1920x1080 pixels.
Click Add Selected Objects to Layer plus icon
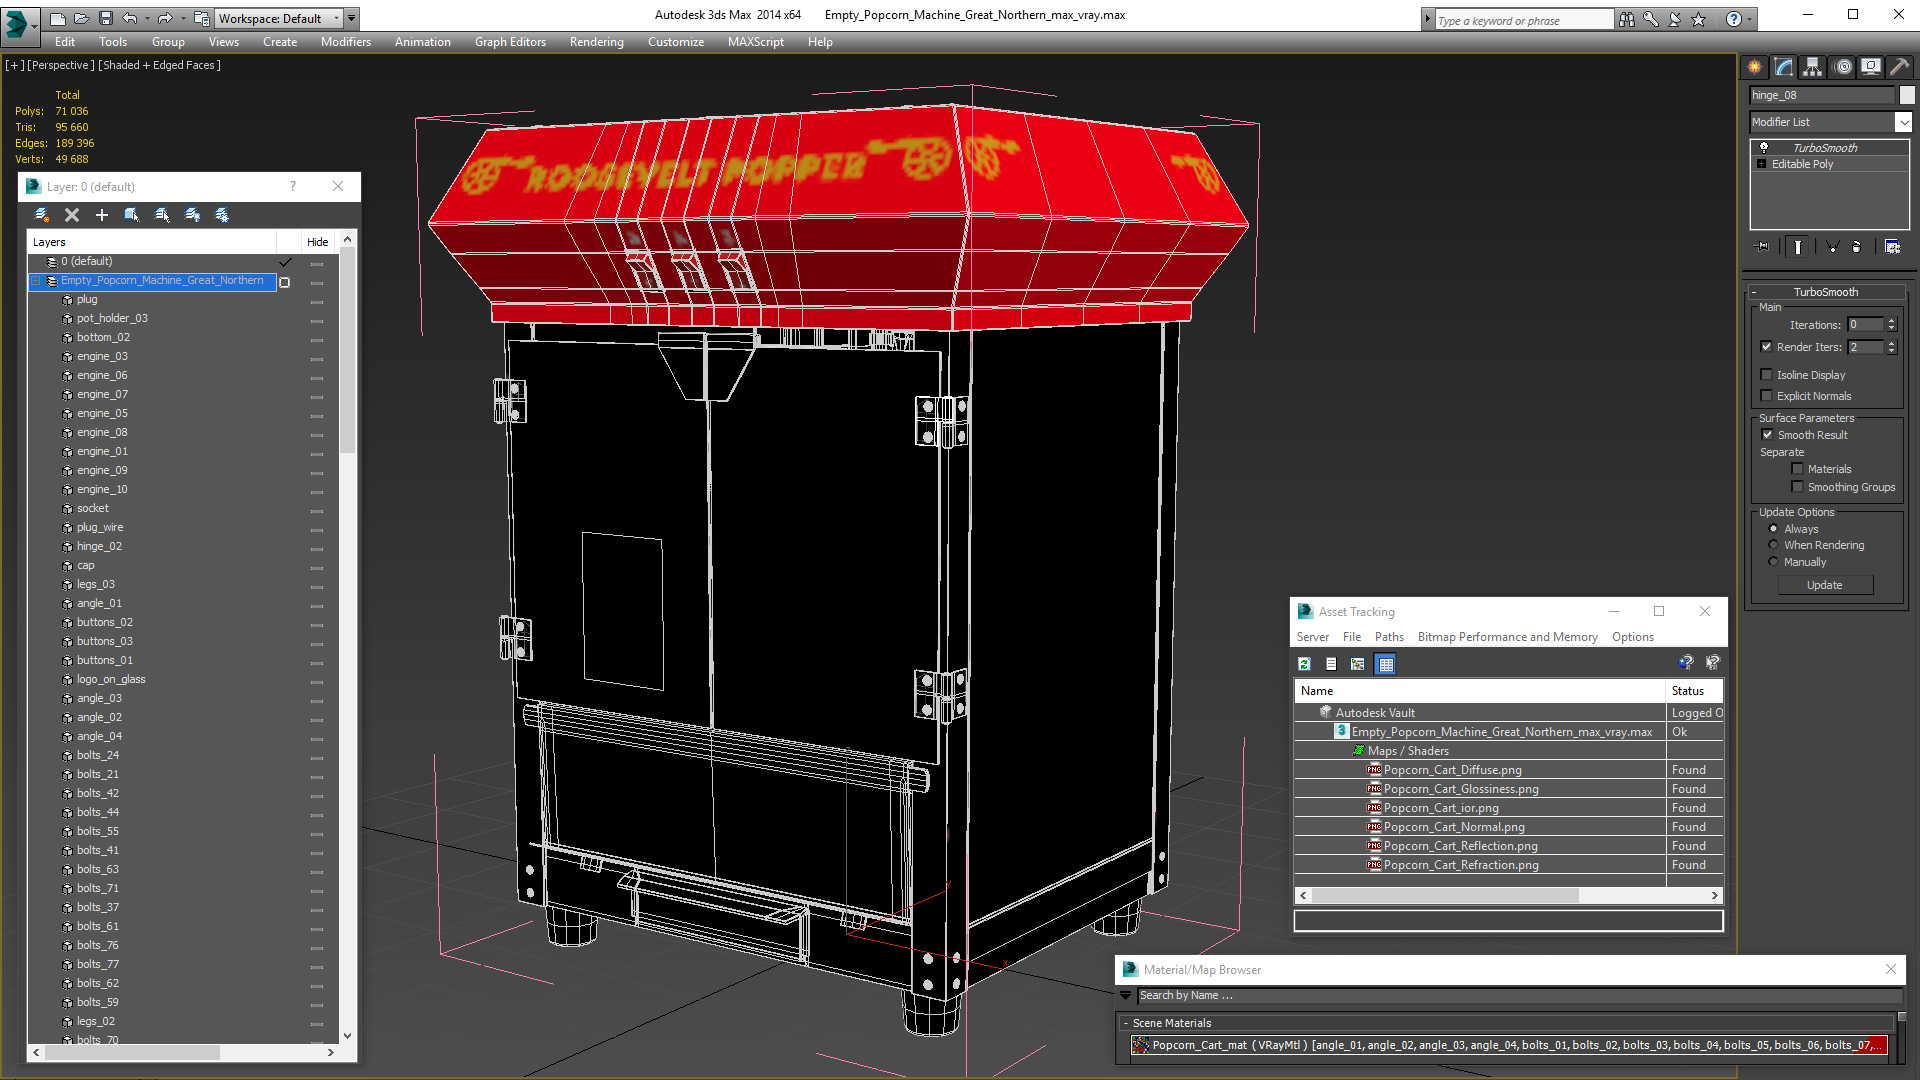tap(102, 215)
